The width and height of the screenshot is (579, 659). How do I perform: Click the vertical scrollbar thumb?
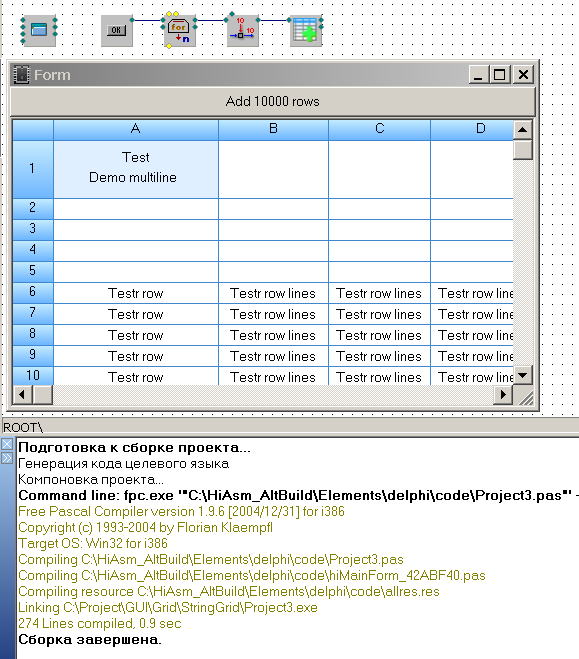(x=523, y=150)
